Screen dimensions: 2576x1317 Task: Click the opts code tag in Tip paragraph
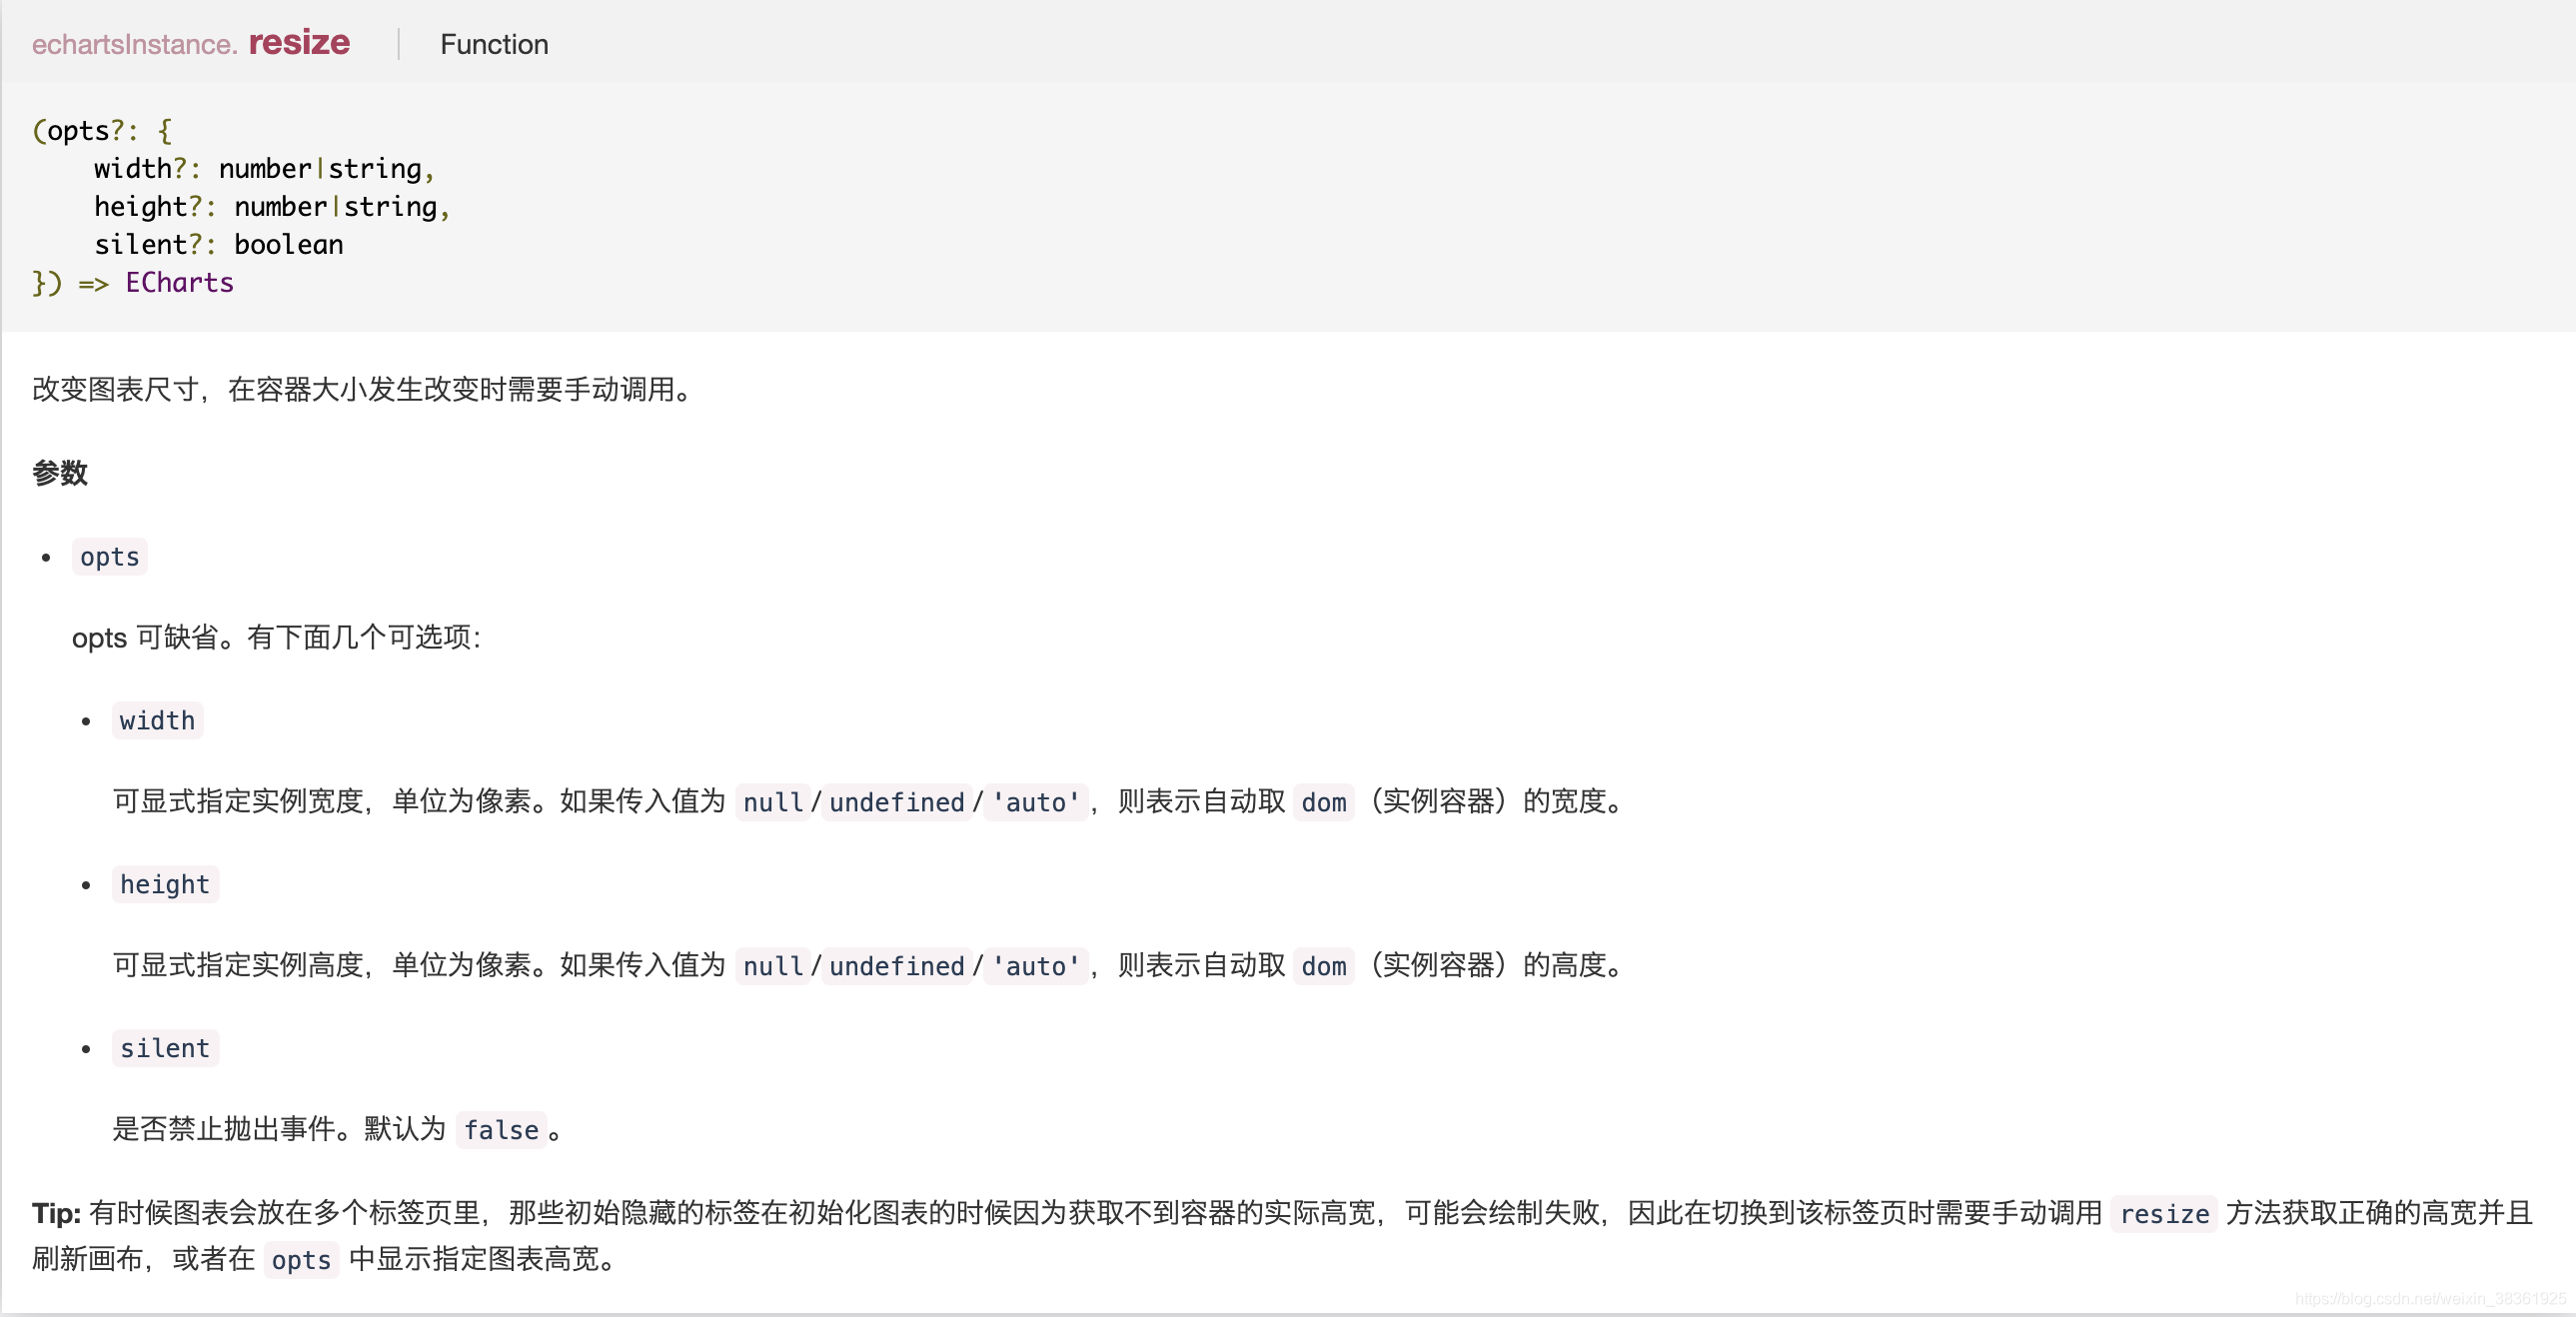301,1260
